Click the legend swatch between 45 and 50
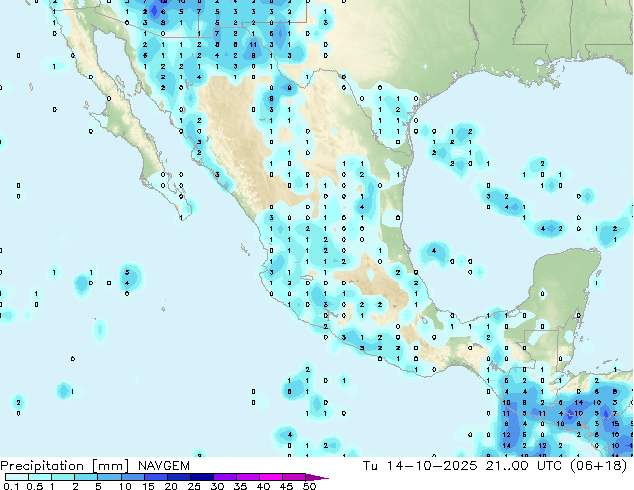 (x=294, y=477)
